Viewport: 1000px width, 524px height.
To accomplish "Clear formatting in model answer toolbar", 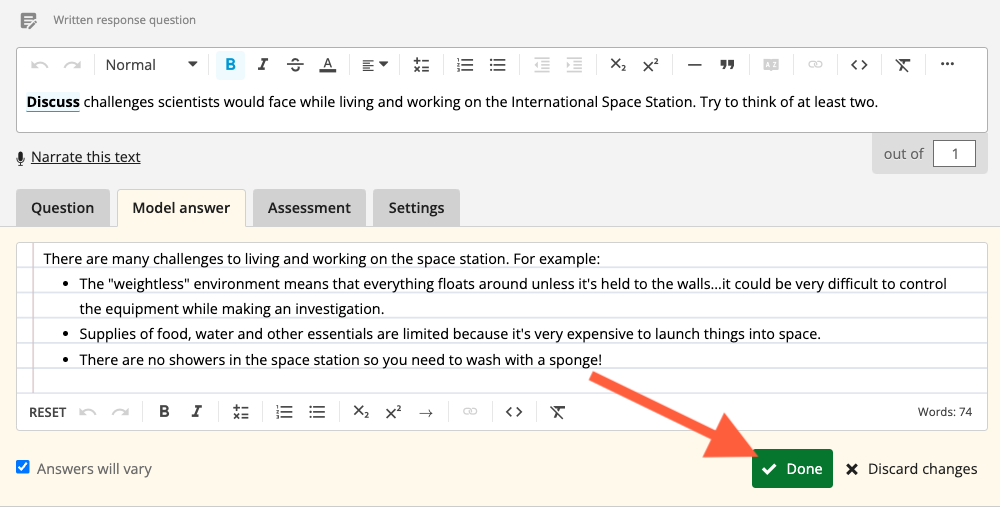I will coord(557,412).
